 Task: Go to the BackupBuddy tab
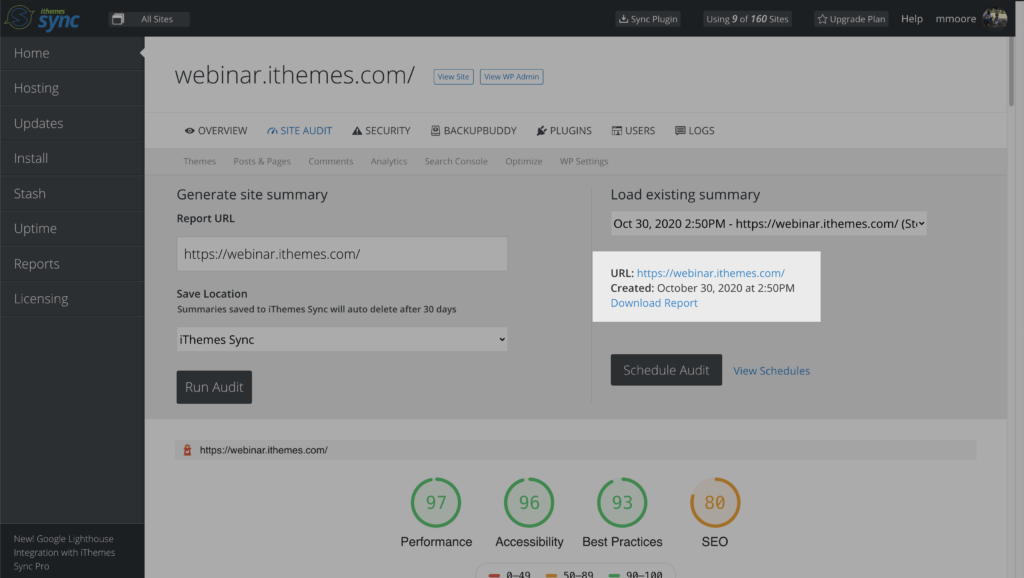click(473, 131)
